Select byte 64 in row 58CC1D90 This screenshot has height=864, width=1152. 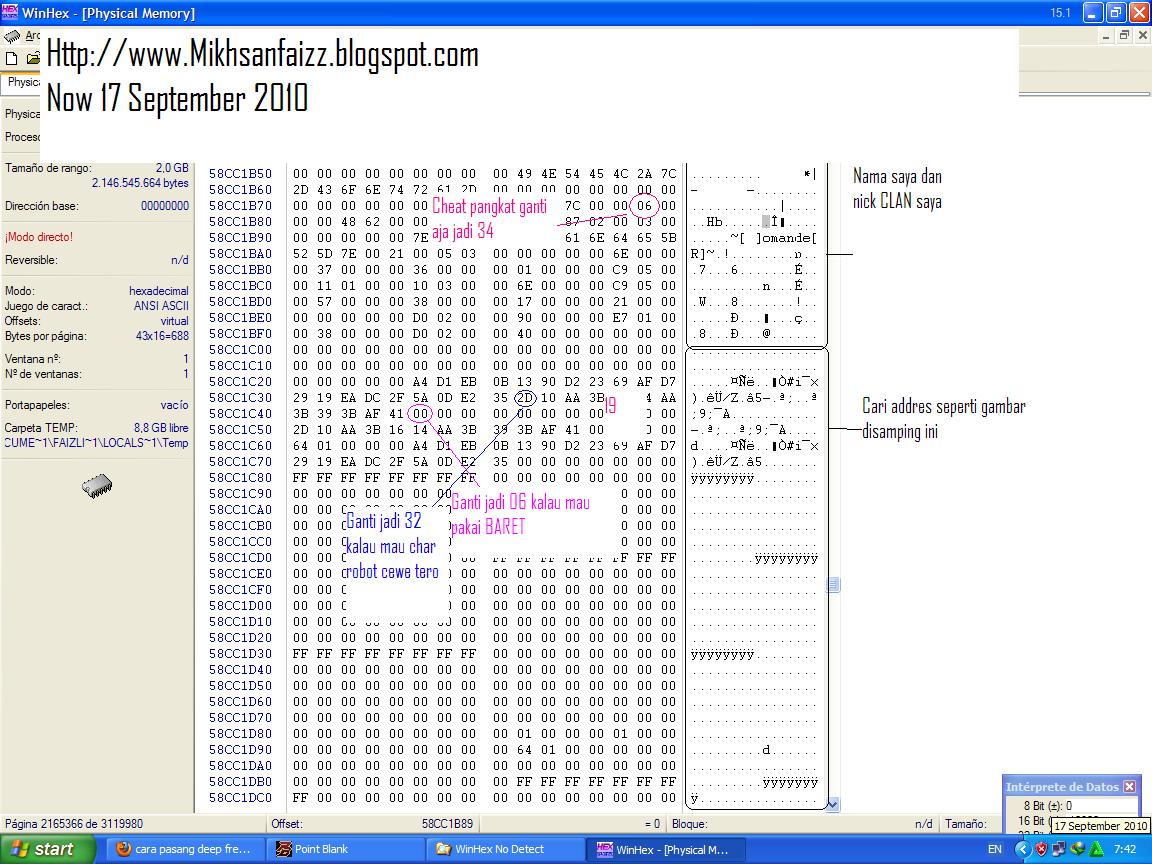coord(525,749)
